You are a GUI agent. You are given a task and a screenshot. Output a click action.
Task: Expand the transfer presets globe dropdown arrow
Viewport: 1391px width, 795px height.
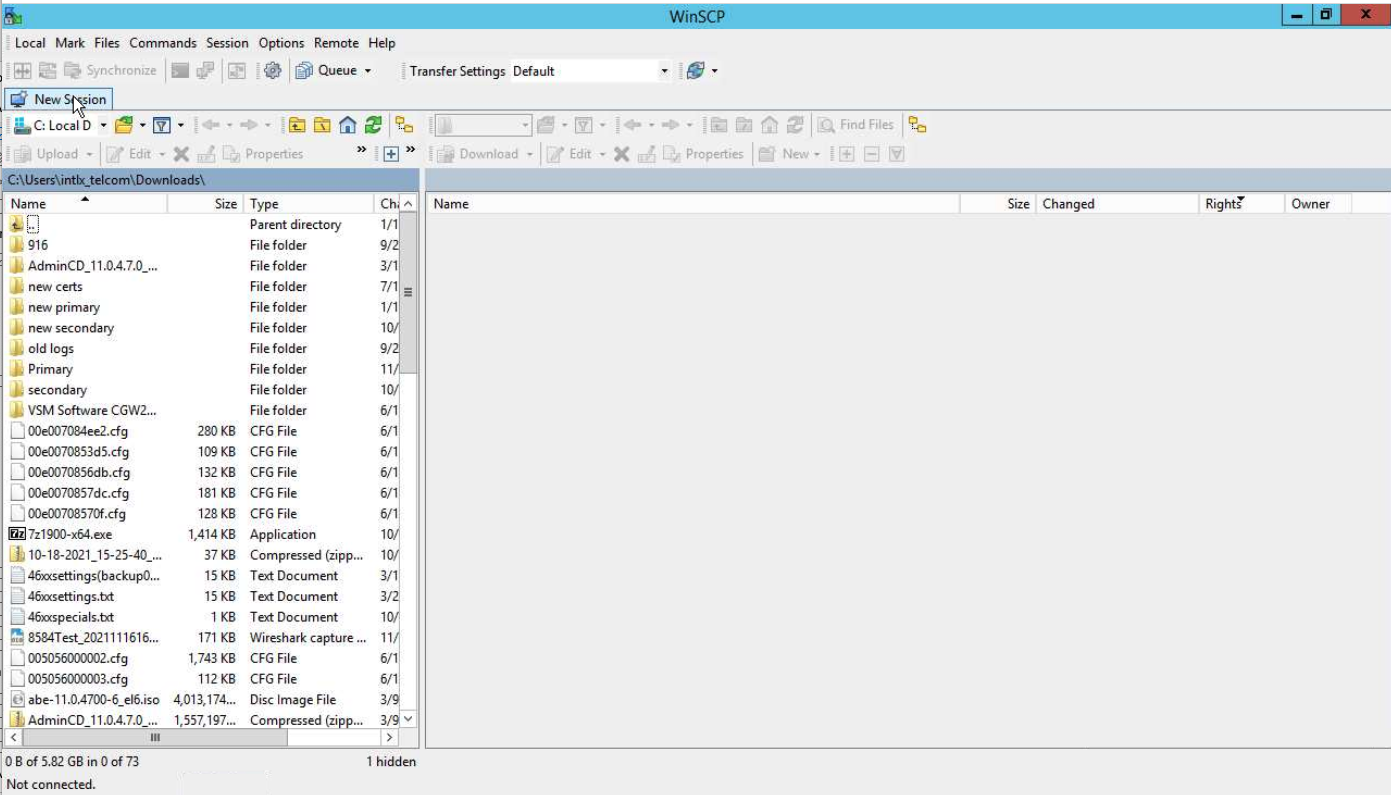click(x=714, y=70)
